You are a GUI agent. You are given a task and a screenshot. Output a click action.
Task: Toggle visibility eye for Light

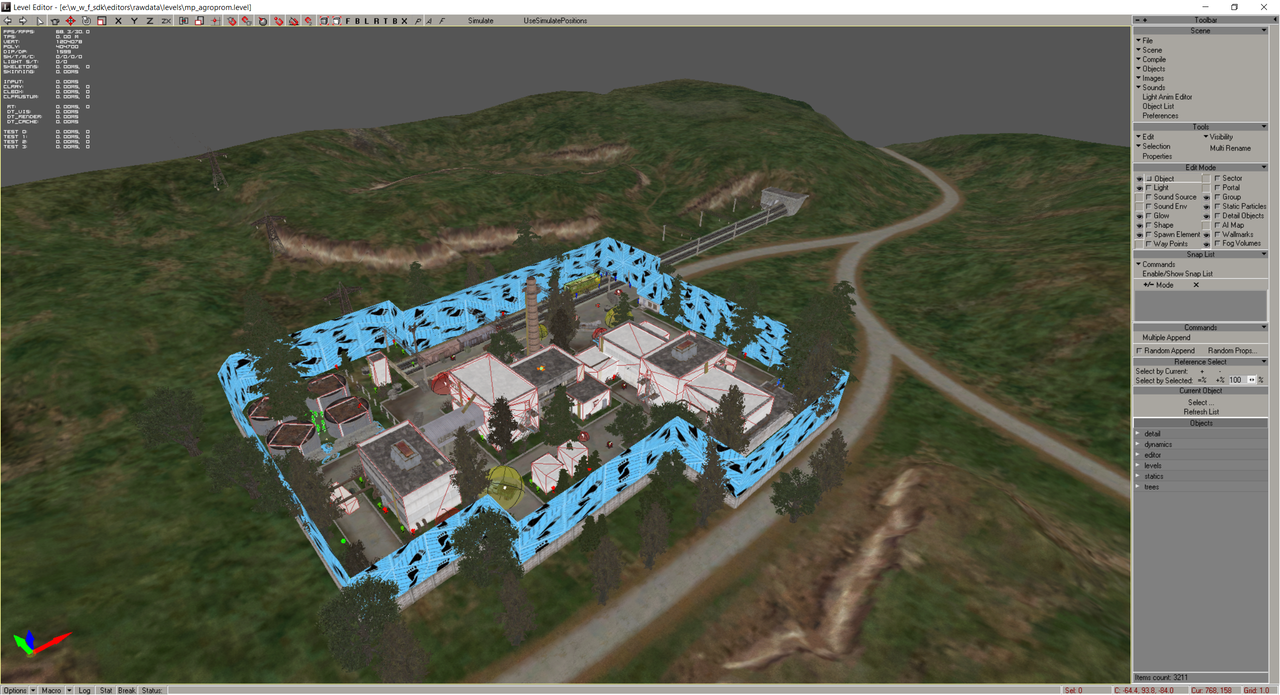coord(1139,188)
